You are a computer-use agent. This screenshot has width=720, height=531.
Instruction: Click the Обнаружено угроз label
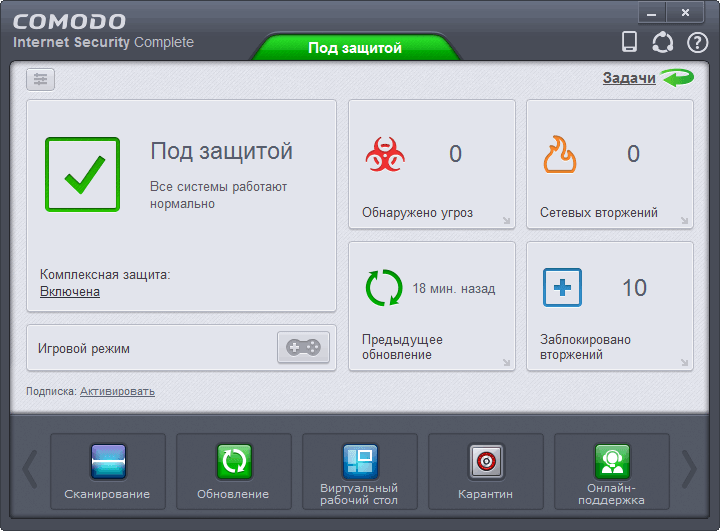(417, 213)
